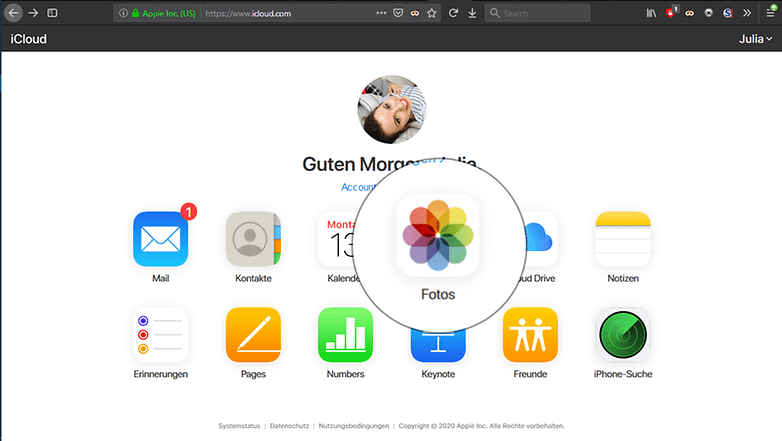Image resolution: width=782 pixels, height=441 pixels.
Task: Open iCloud Drive icon
Action: [540, 239]
